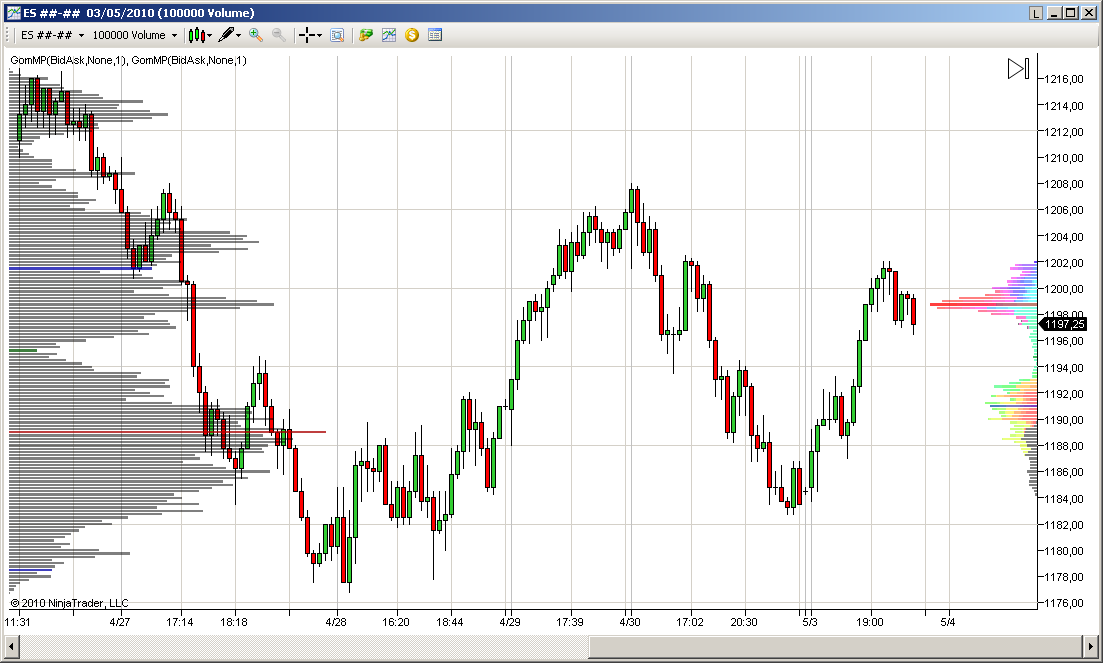
Task: Click the chart trader money icon
Action: (366, 34)
